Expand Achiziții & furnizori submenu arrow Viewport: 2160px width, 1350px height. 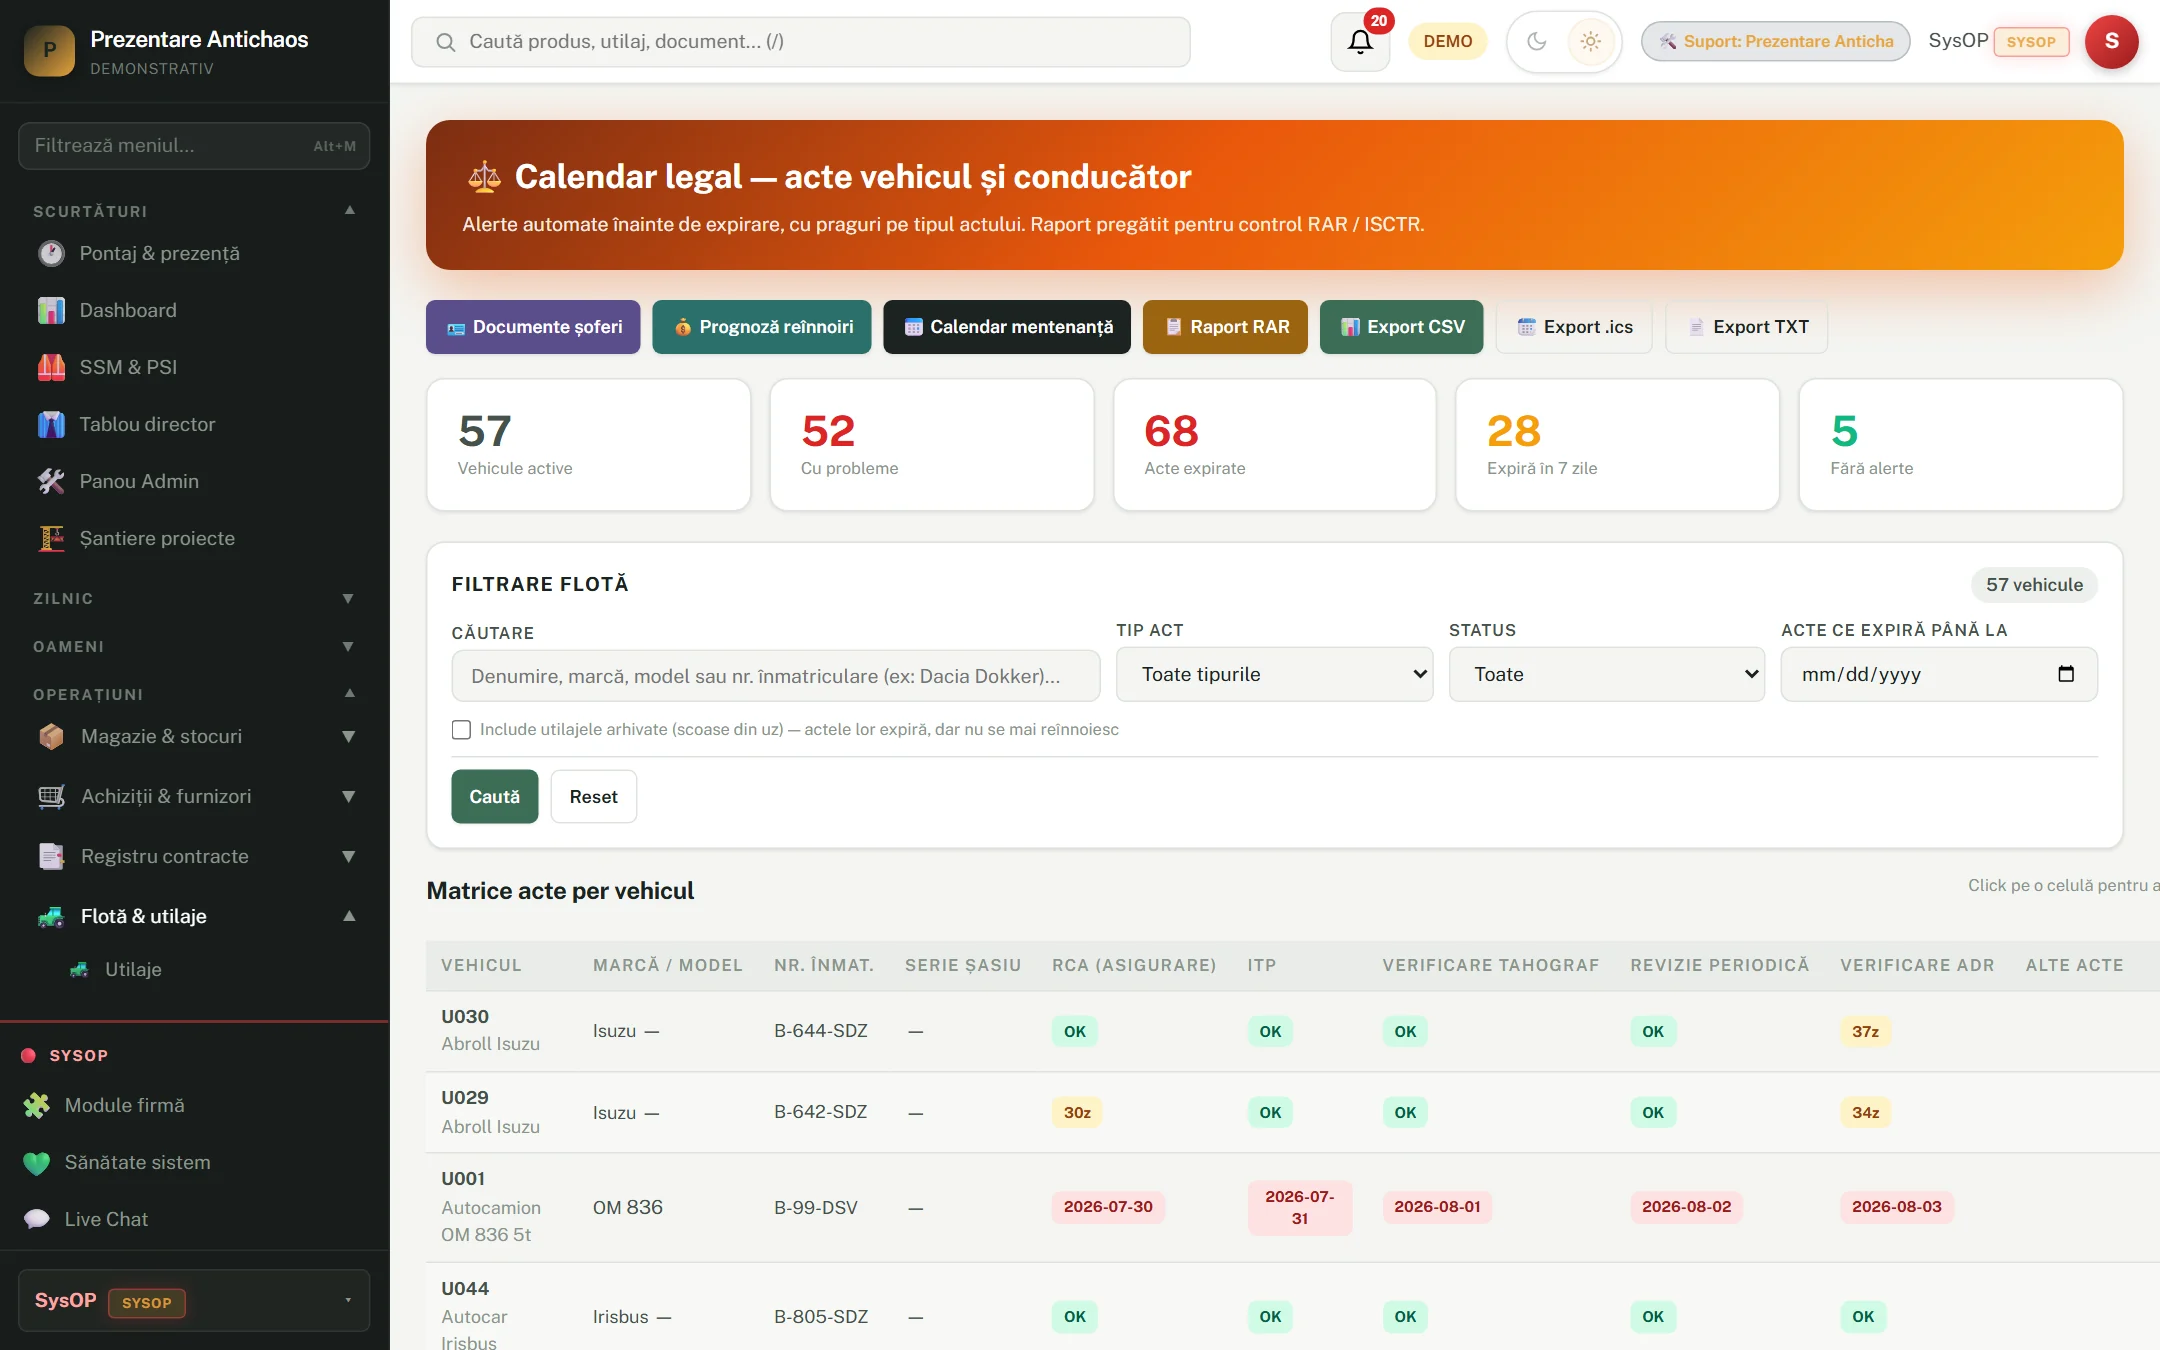pos(349,797)
